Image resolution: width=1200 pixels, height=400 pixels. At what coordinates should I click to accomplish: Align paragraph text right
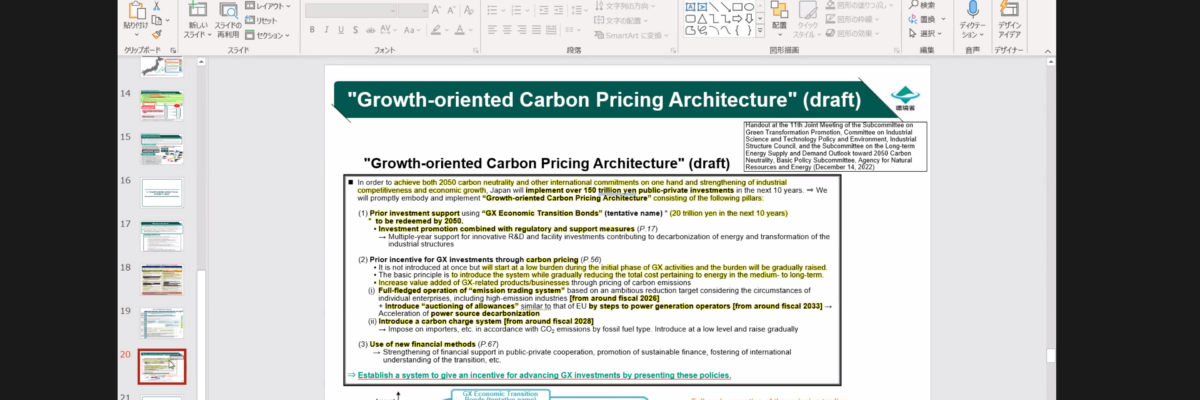click(x=521, y=30)
